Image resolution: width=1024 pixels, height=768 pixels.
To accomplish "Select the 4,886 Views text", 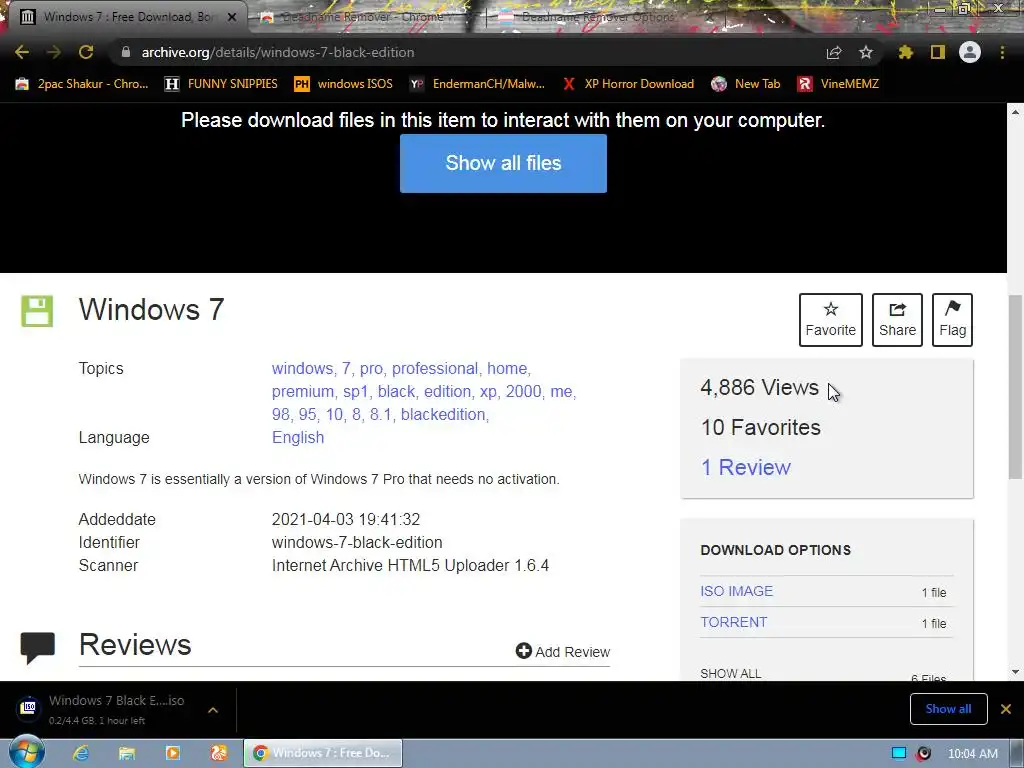I will click(759, 387).
